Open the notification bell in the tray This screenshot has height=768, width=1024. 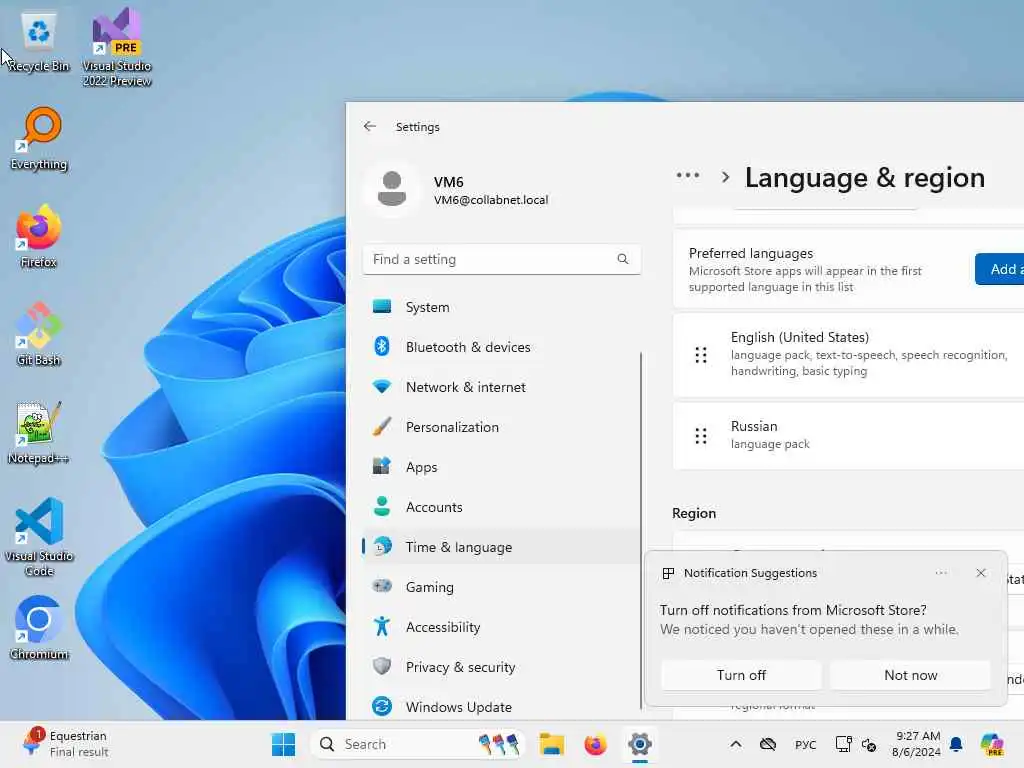click(956, 744)
